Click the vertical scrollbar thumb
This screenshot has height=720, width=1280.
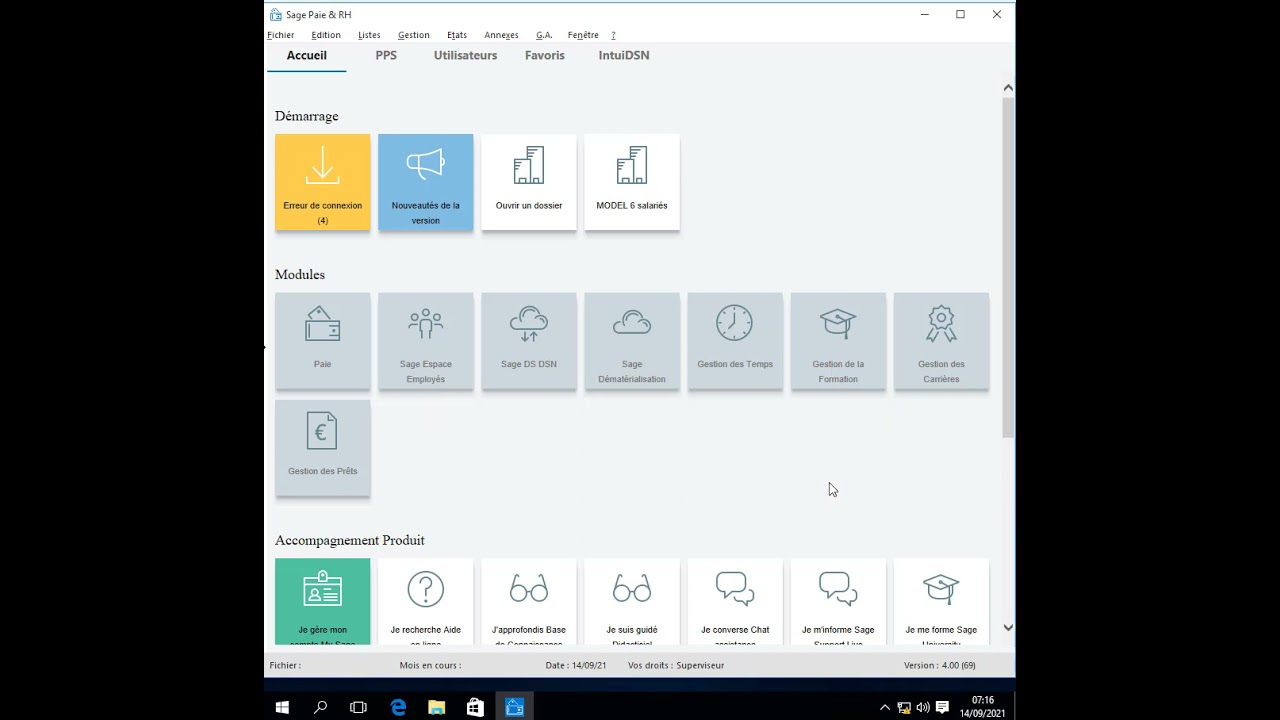click(1008, 267)
